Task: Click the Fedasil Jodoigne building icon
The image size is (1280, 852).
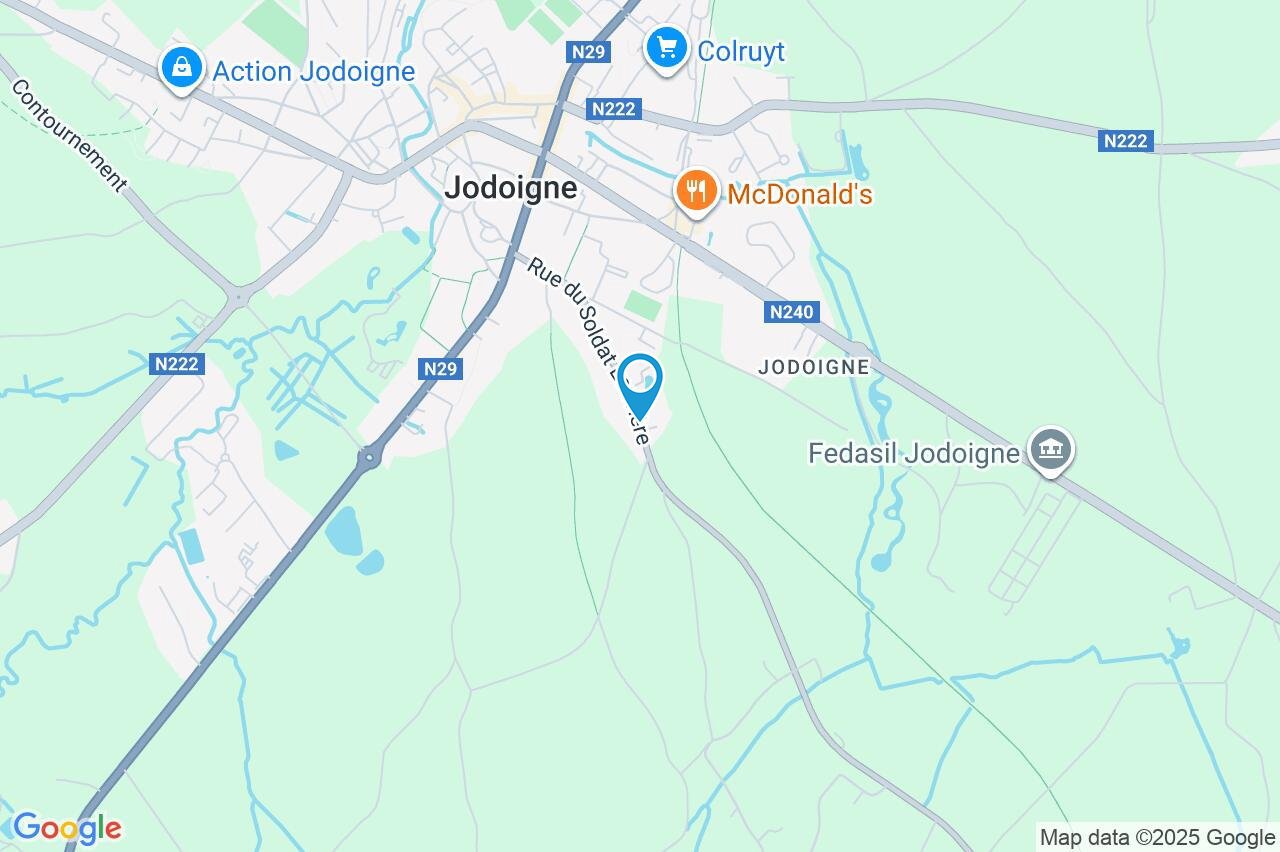Action: tap(1051, 451)
